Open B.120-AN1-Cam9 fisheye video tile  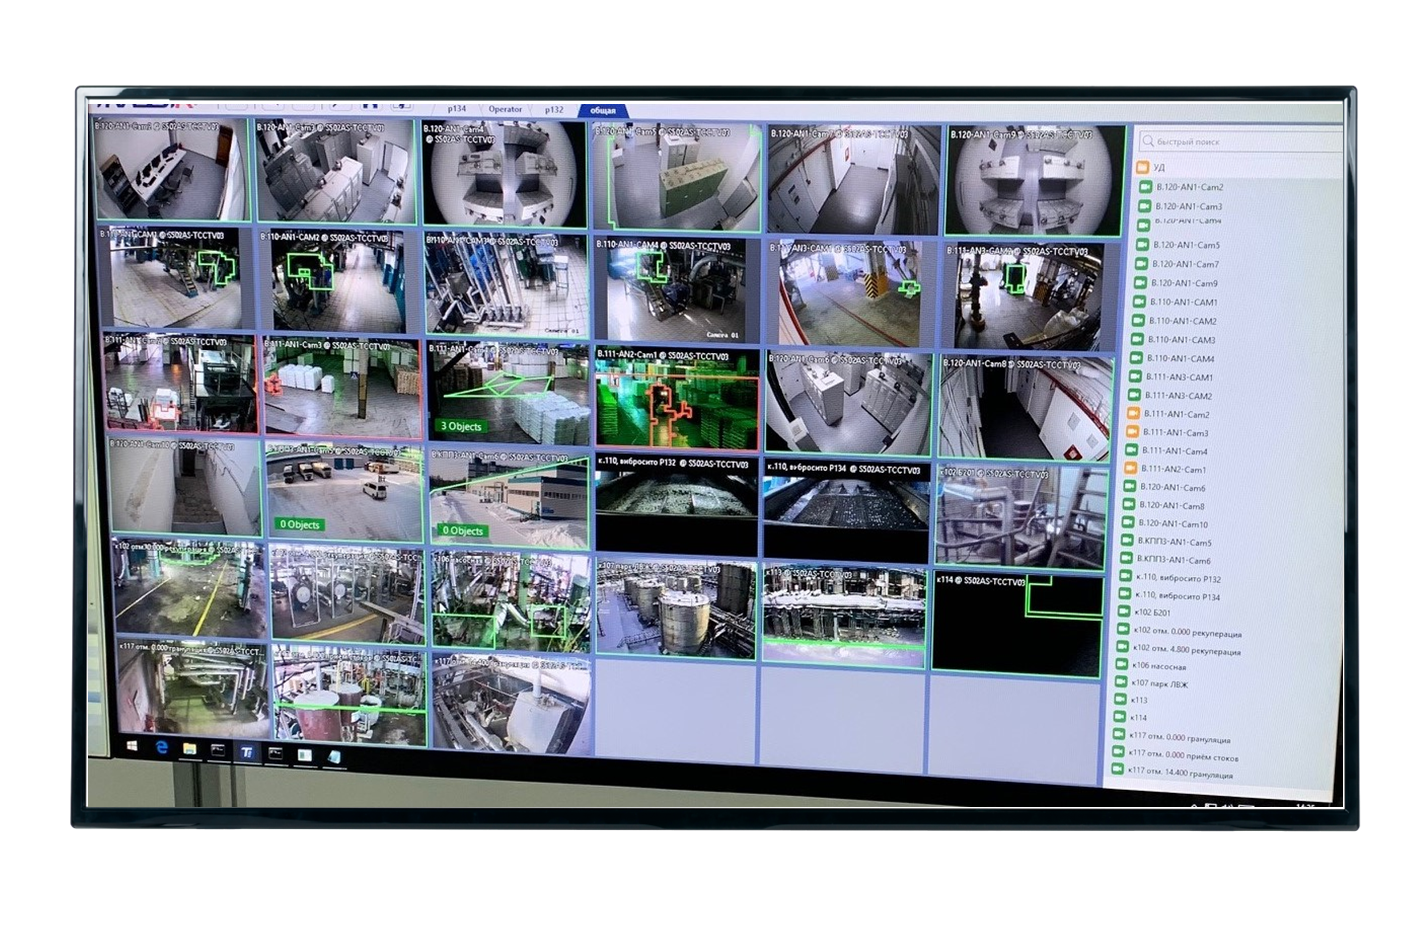tap(1033, 181)
